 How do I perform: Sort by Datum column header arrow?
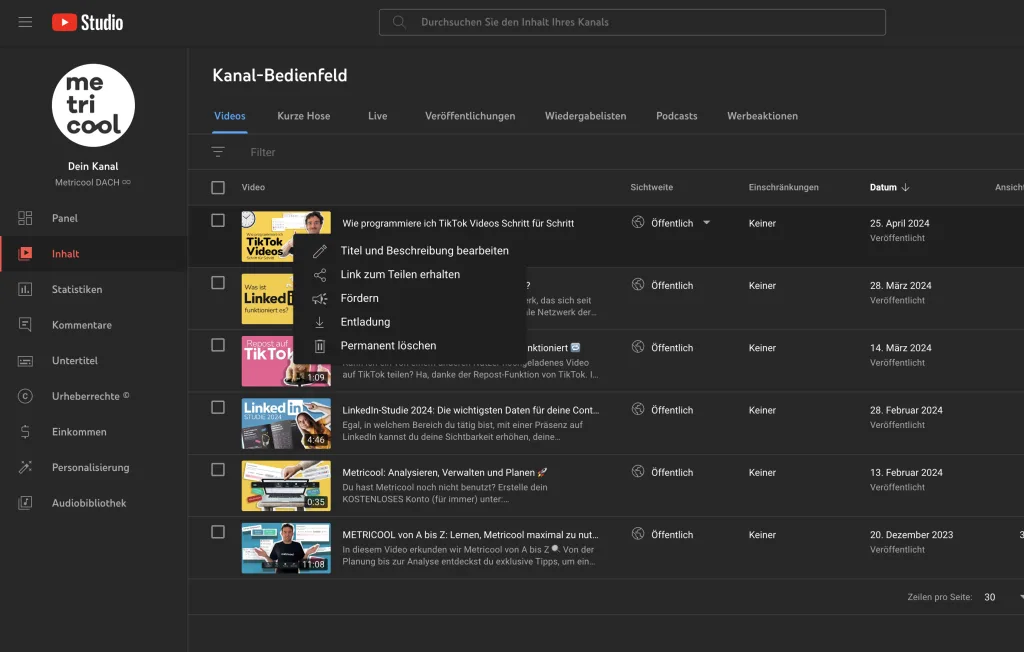(x=905, y=187)
